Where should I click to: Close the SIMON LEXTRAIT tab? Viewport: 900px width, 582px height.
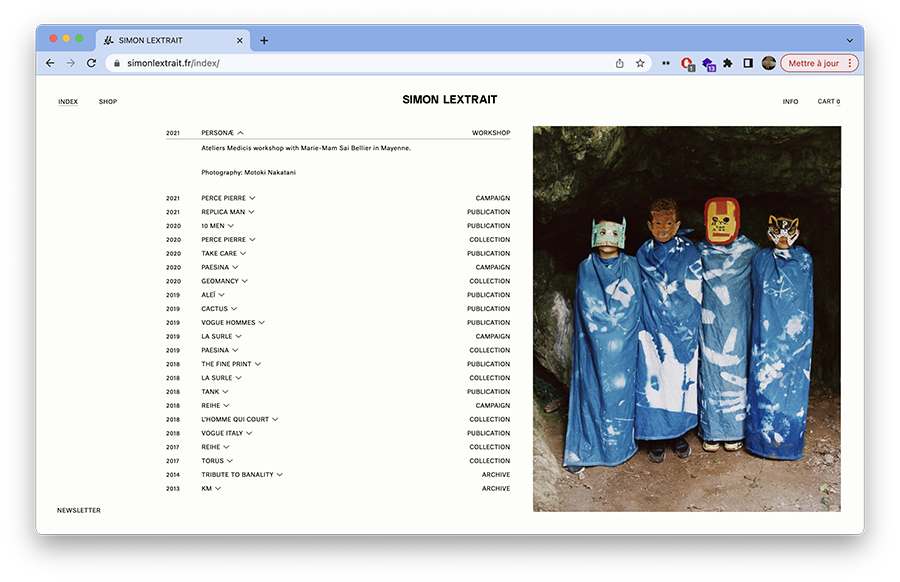[239, 40]
